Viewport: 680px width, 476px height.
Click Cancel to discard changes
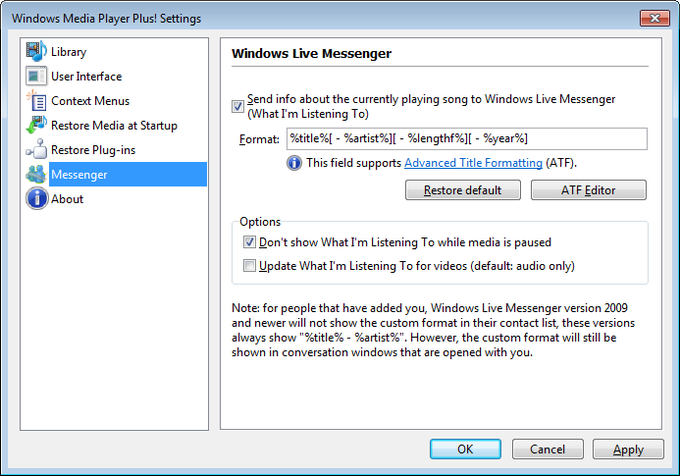548,449
